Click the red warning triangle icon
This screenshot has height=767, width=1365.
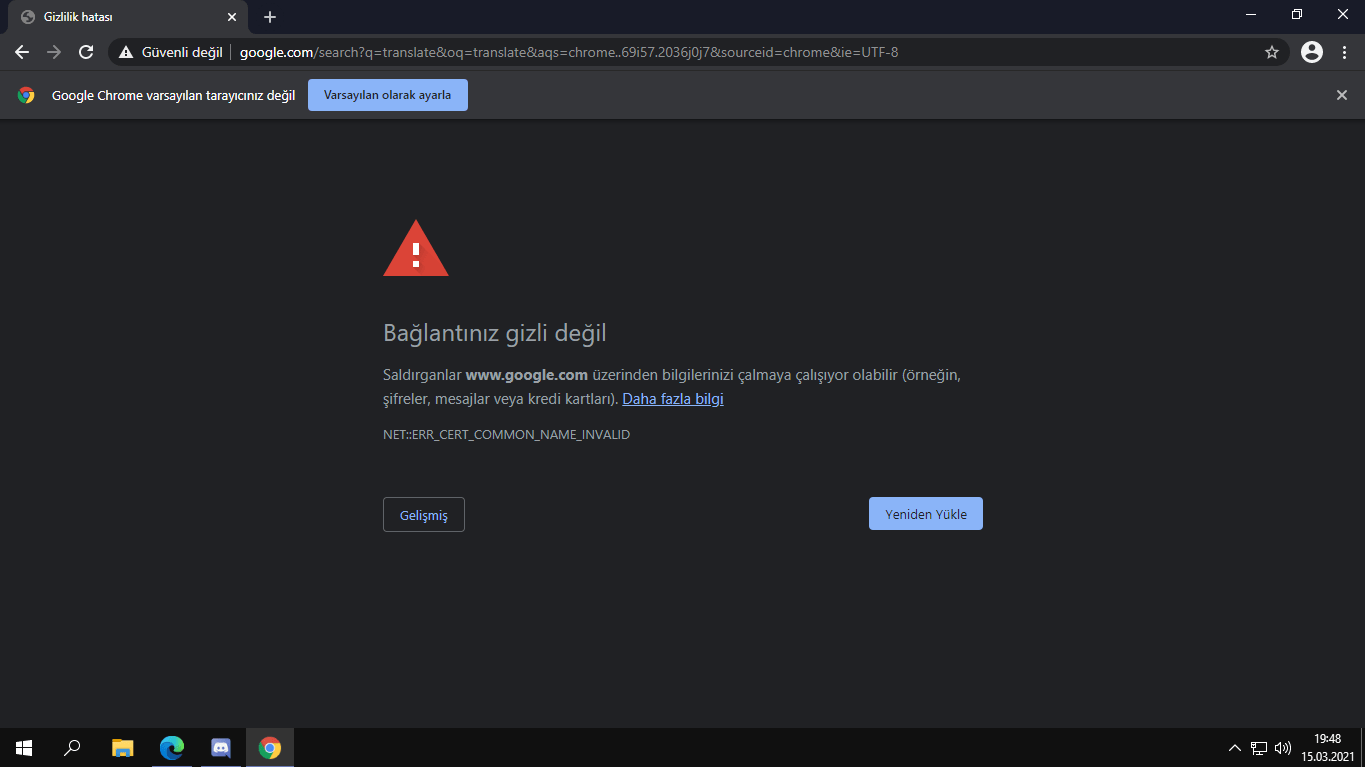tap(416, 248)
